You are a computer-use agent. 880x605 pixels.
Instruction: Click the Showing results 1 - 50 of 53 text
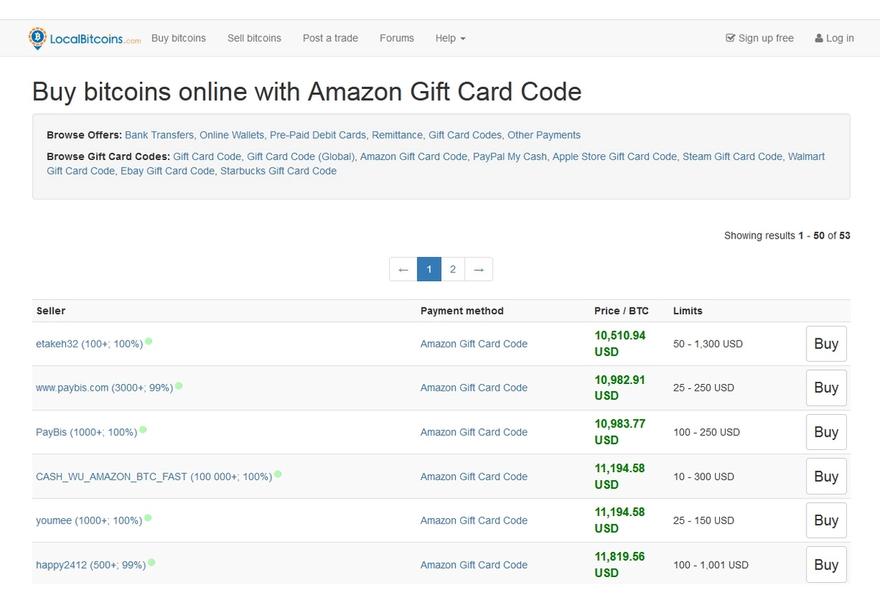coord(787,236)
